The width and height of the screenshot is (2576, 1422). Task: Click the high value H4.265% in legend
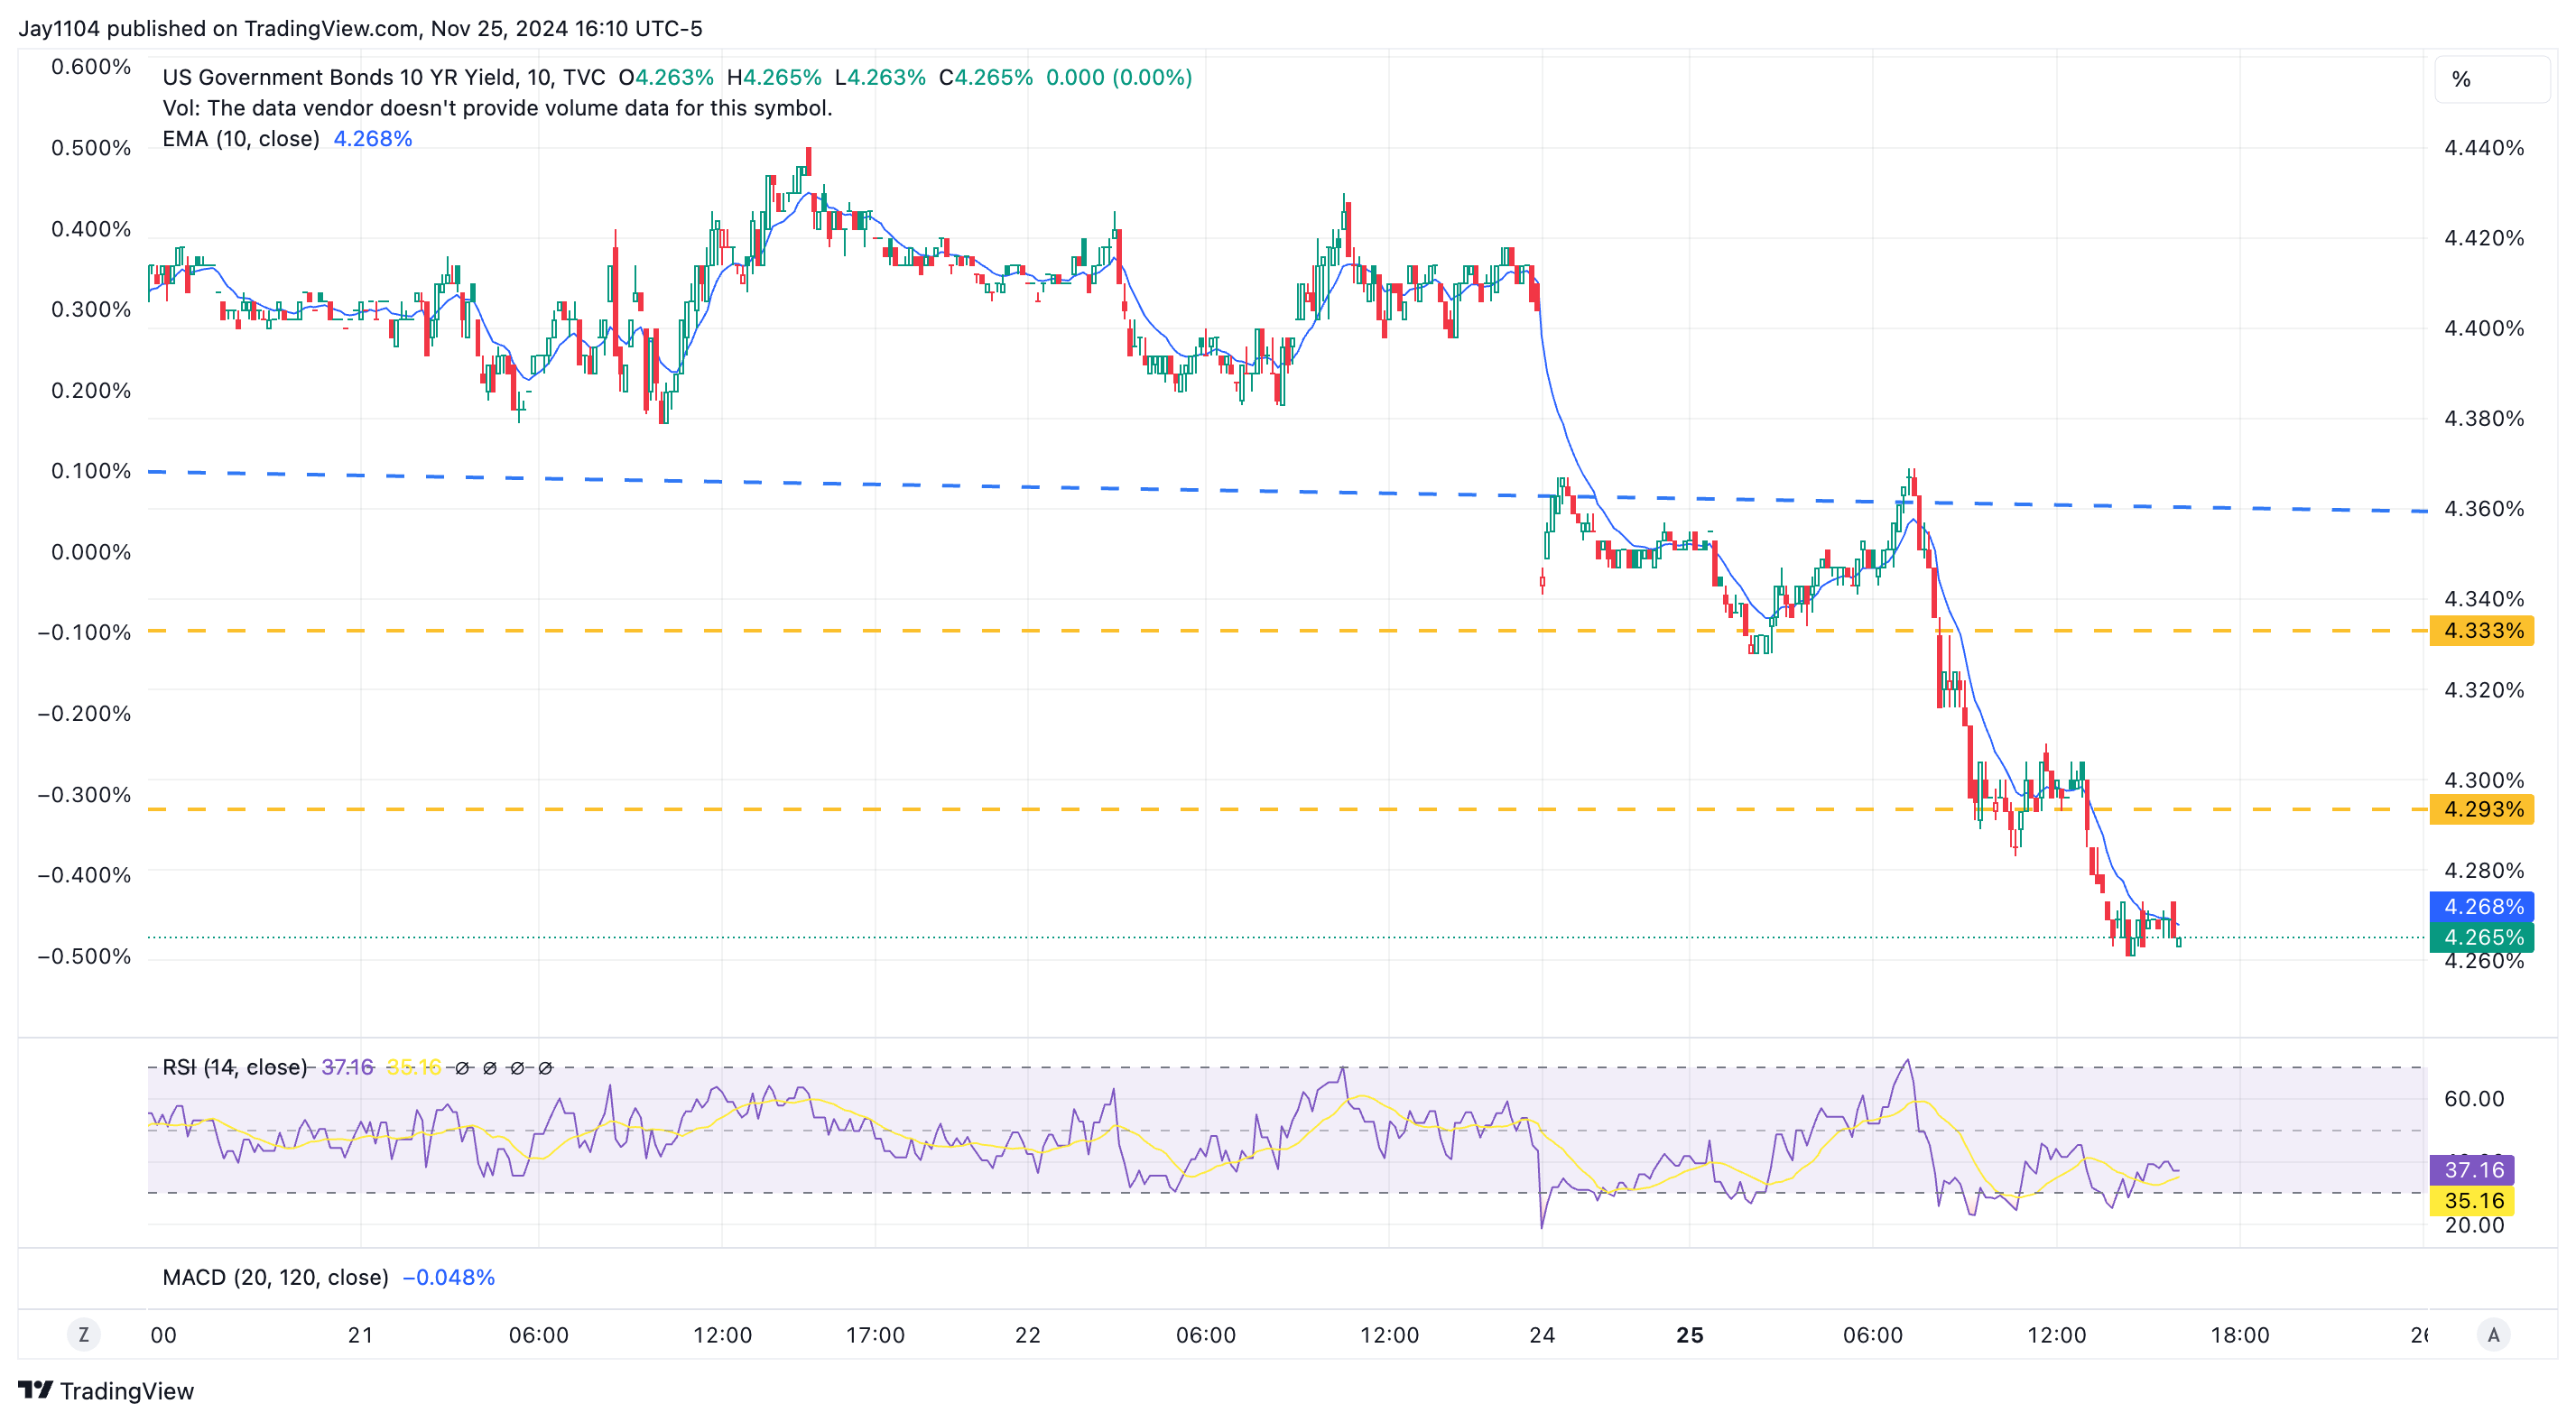tap(773, 77)
